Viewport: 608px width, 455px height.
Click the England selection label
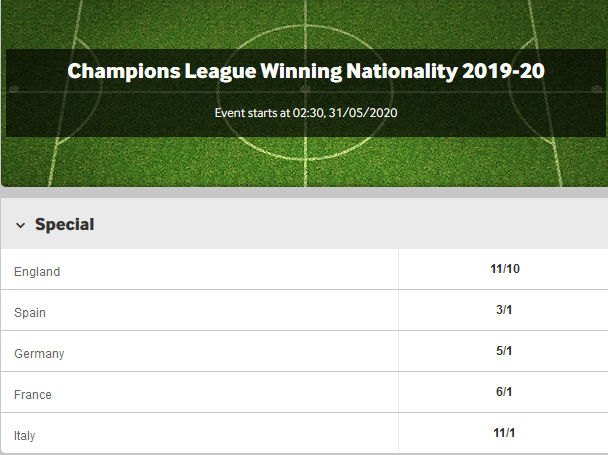tap(37, 272)
